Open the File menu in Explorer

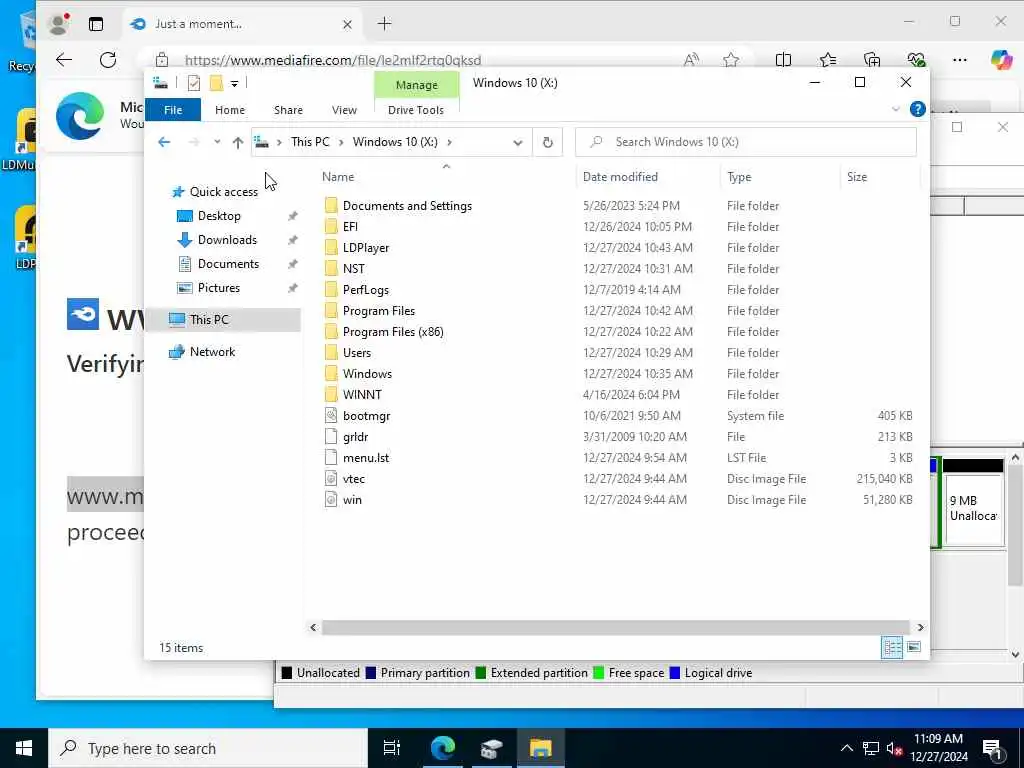point(173,110)
